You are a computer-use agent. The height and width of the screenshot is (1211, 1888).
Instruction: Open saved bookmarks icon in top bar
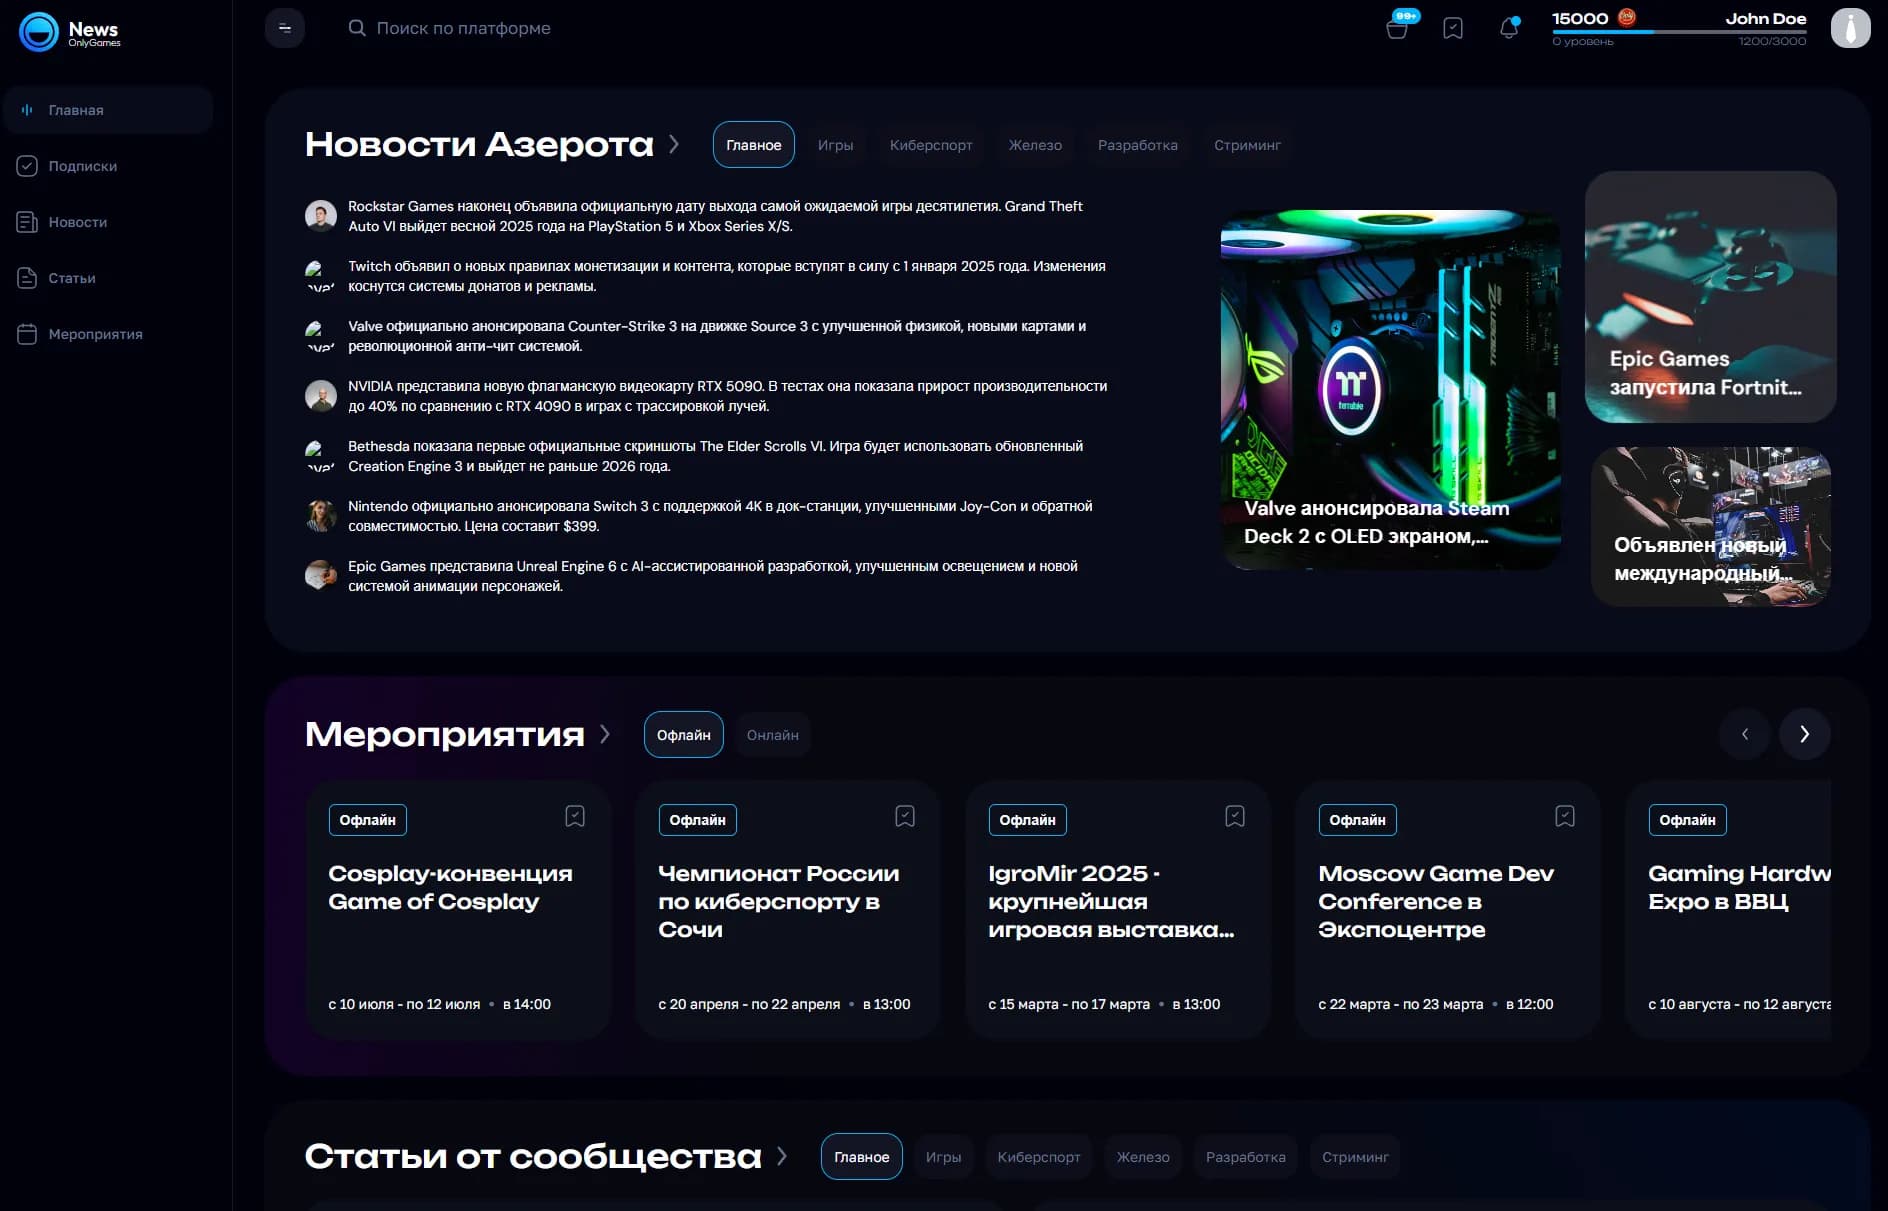[1453, 28]
